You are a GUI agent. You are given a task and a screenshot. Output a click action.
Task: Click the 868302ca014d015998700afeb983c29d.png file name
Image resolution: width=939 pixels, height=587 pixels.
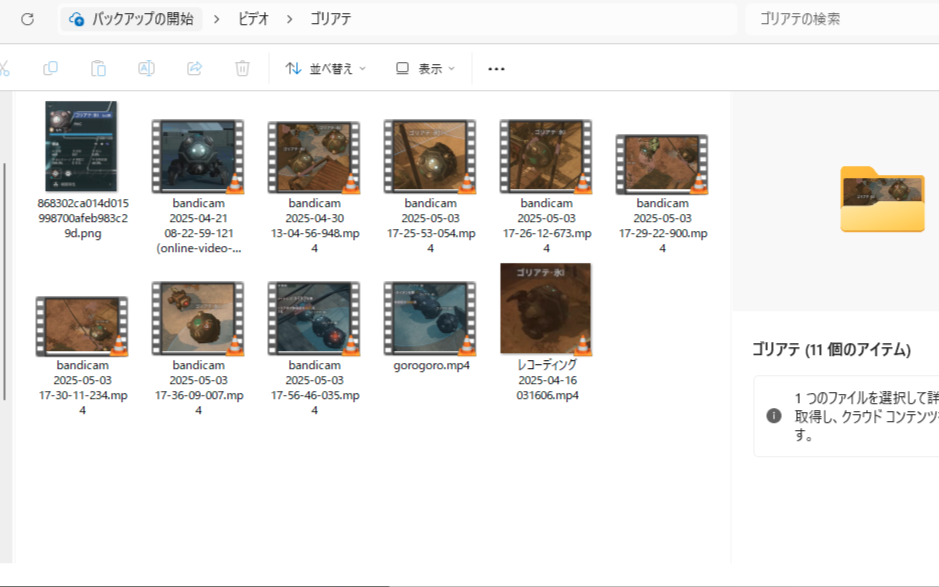(83, 218)
